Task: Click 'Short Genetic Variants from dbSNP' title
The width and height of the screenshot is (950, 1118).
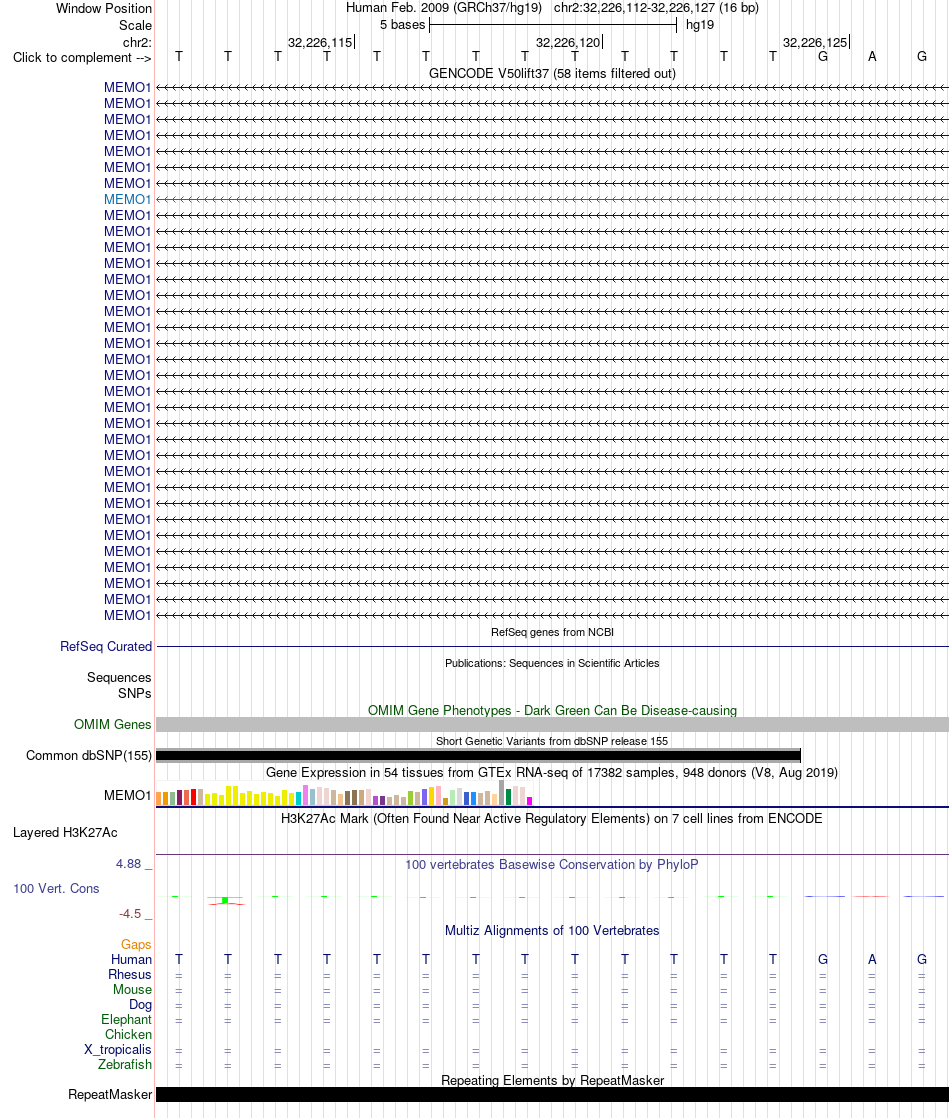Action: tap(552, 741)
